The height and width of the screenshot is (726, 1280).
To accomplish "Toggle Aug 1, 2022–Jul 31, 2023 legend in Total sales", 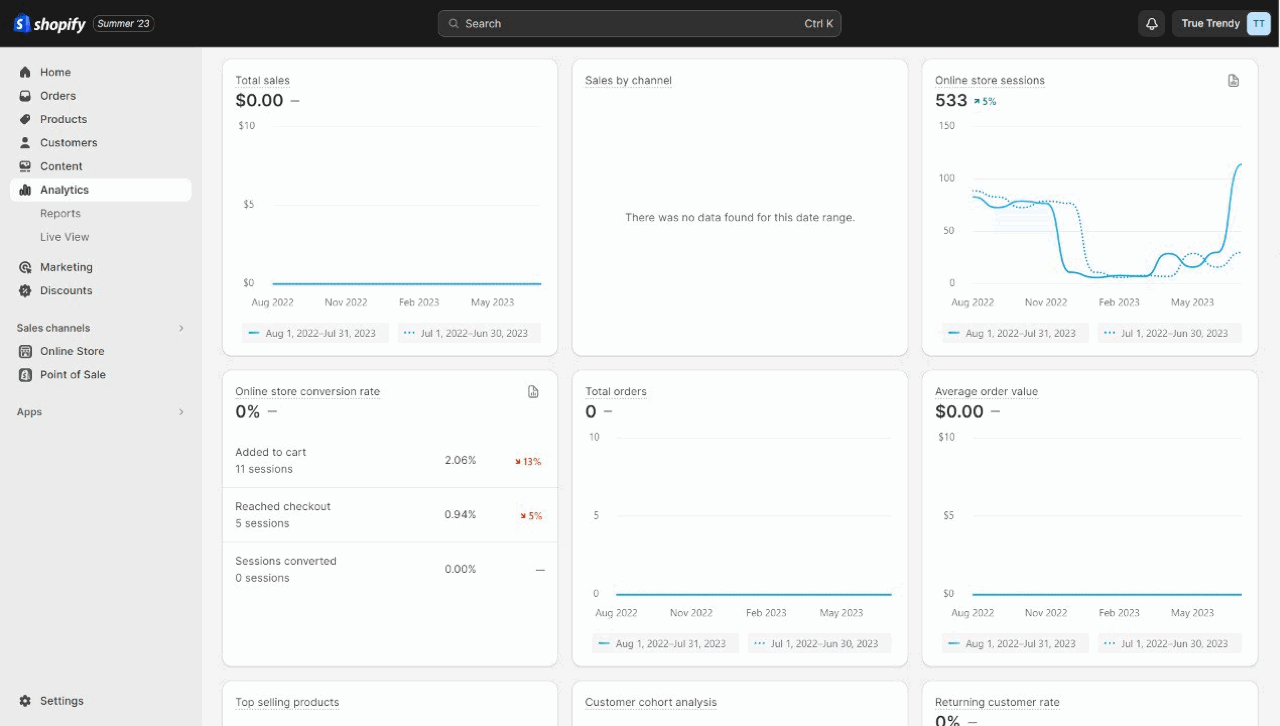I will 313,333.
